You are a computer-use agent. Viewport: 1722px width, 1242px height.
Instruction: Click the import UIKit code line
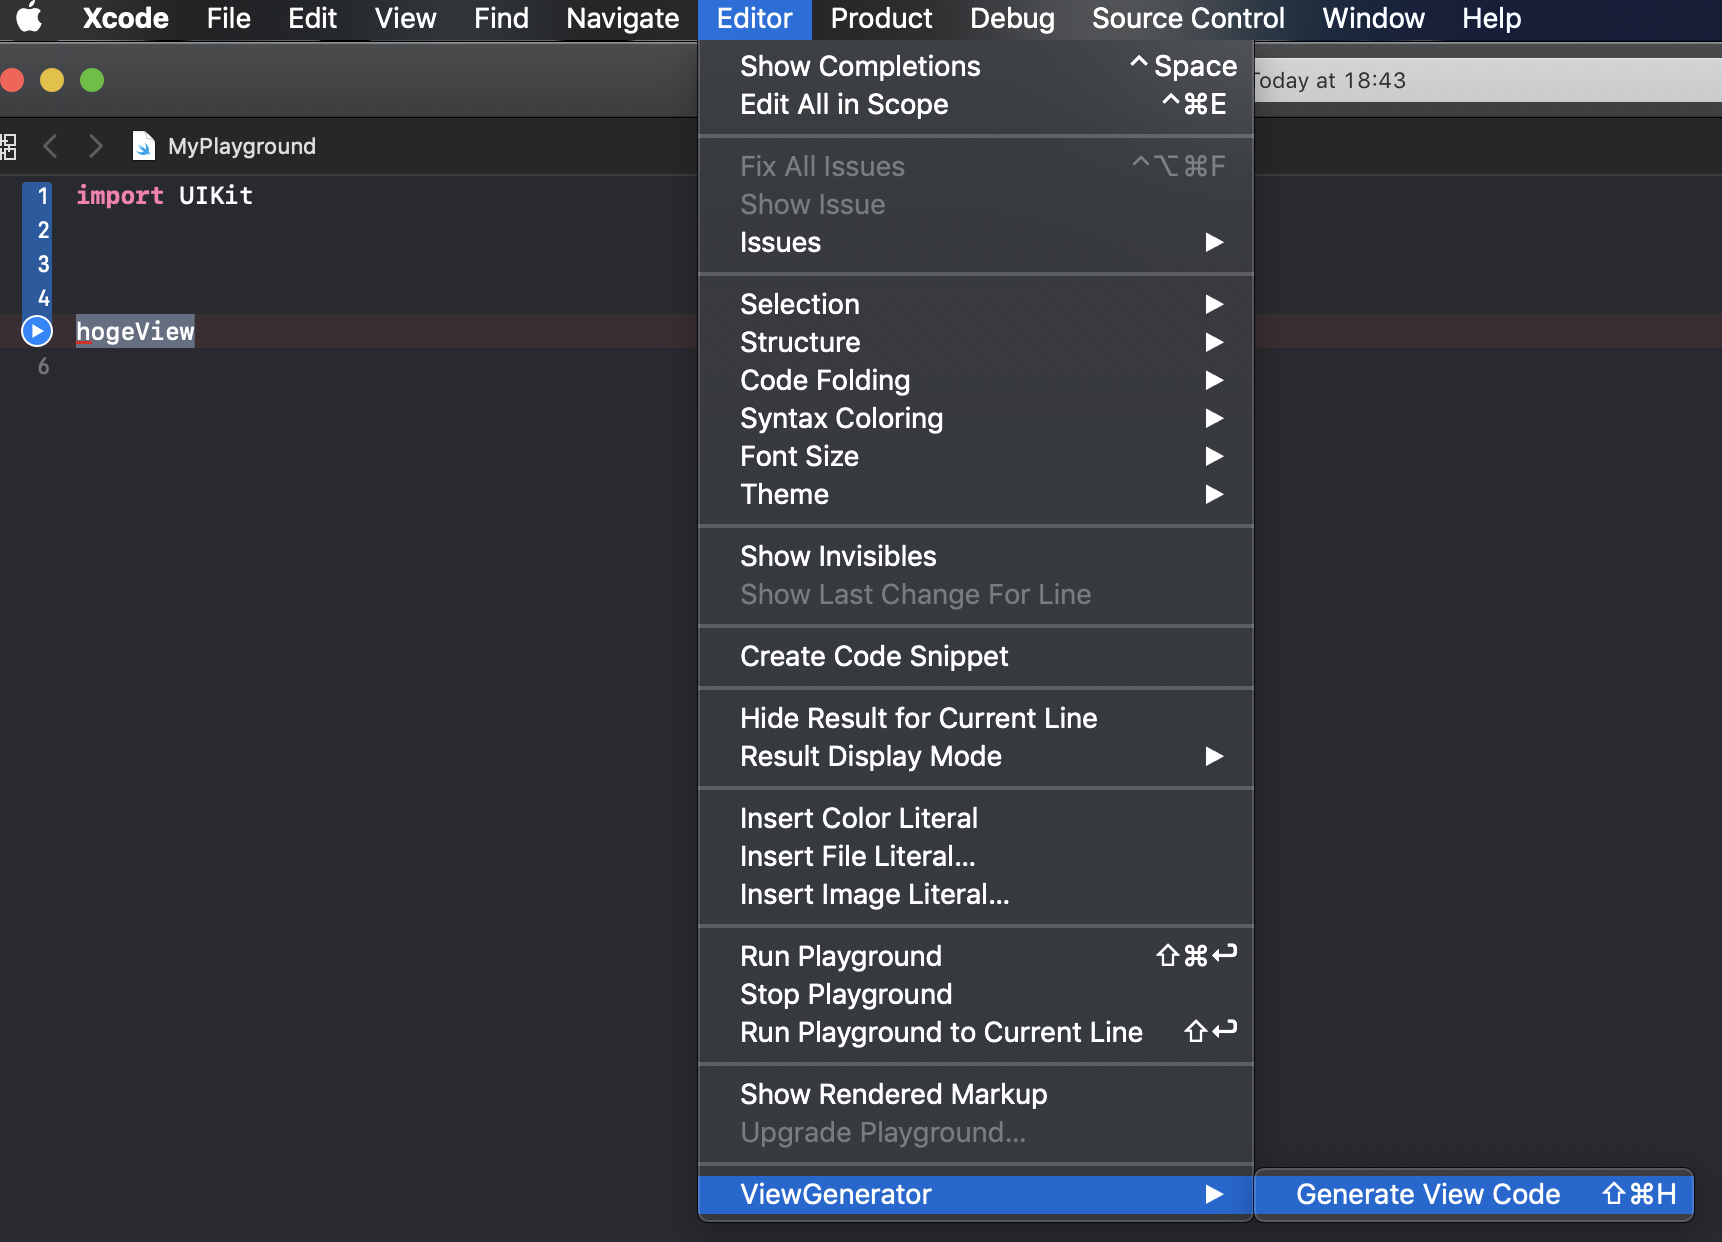(164, 195)
